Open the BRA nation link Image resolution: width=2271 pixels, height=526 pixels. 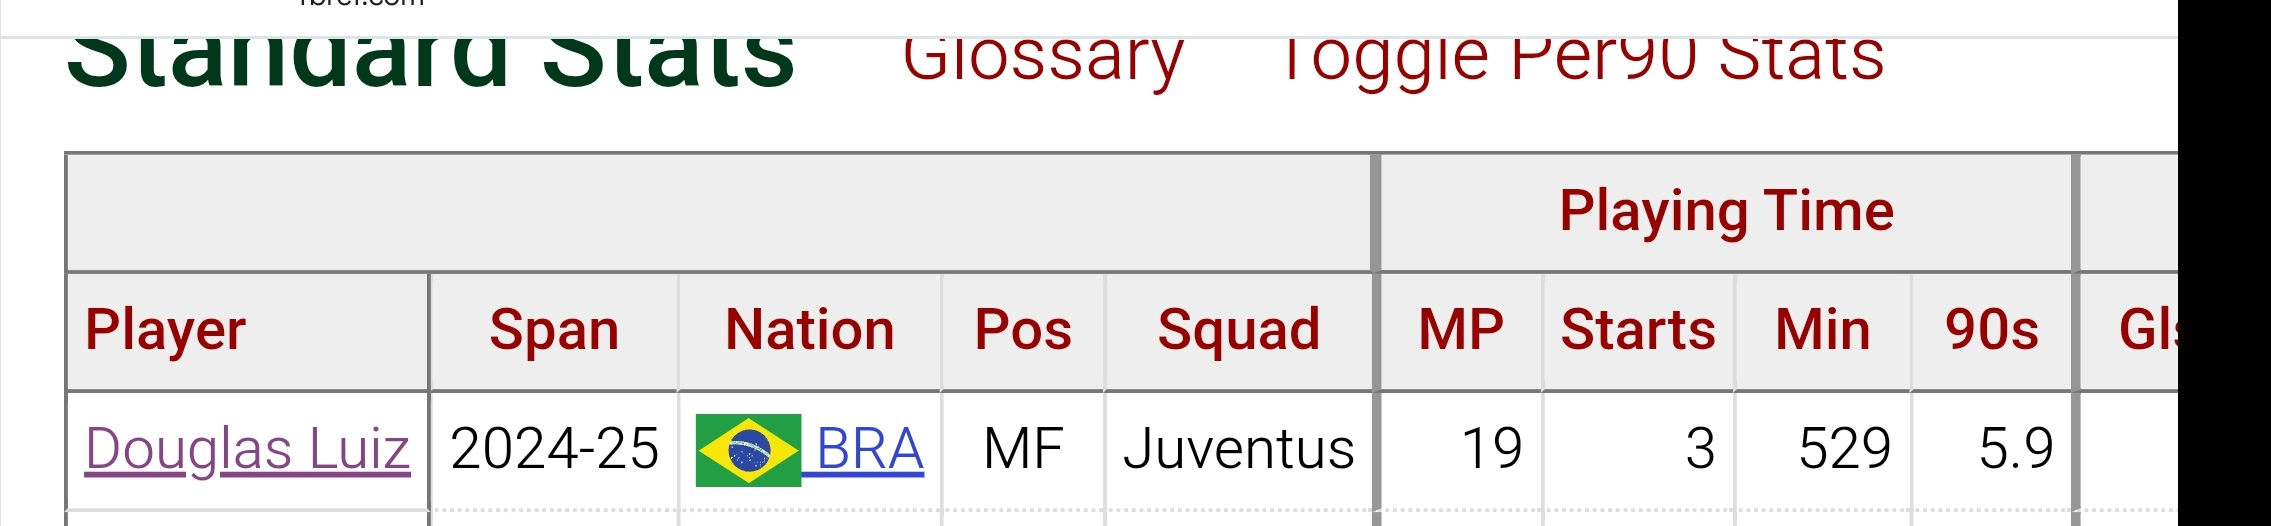click(x=869, y=449)
